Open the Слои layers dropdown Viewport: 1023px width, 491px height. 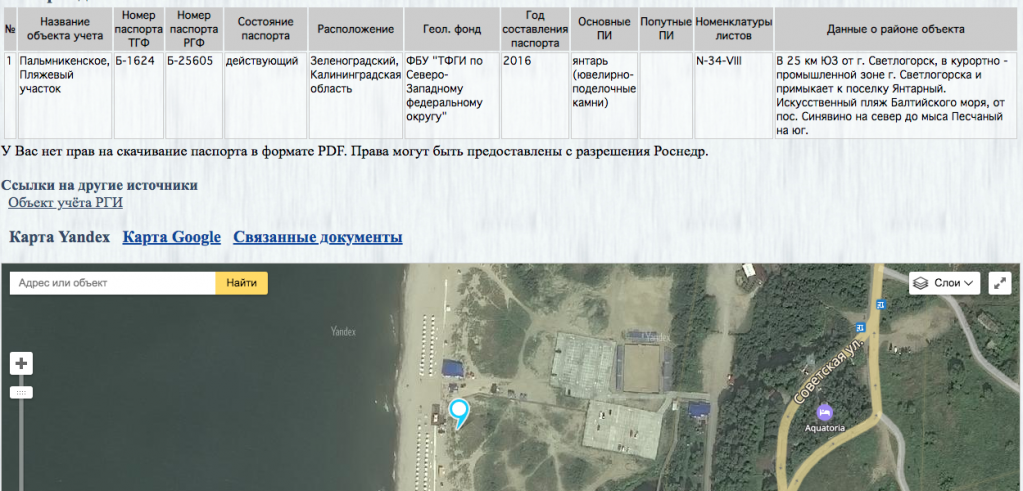[944, 283]
